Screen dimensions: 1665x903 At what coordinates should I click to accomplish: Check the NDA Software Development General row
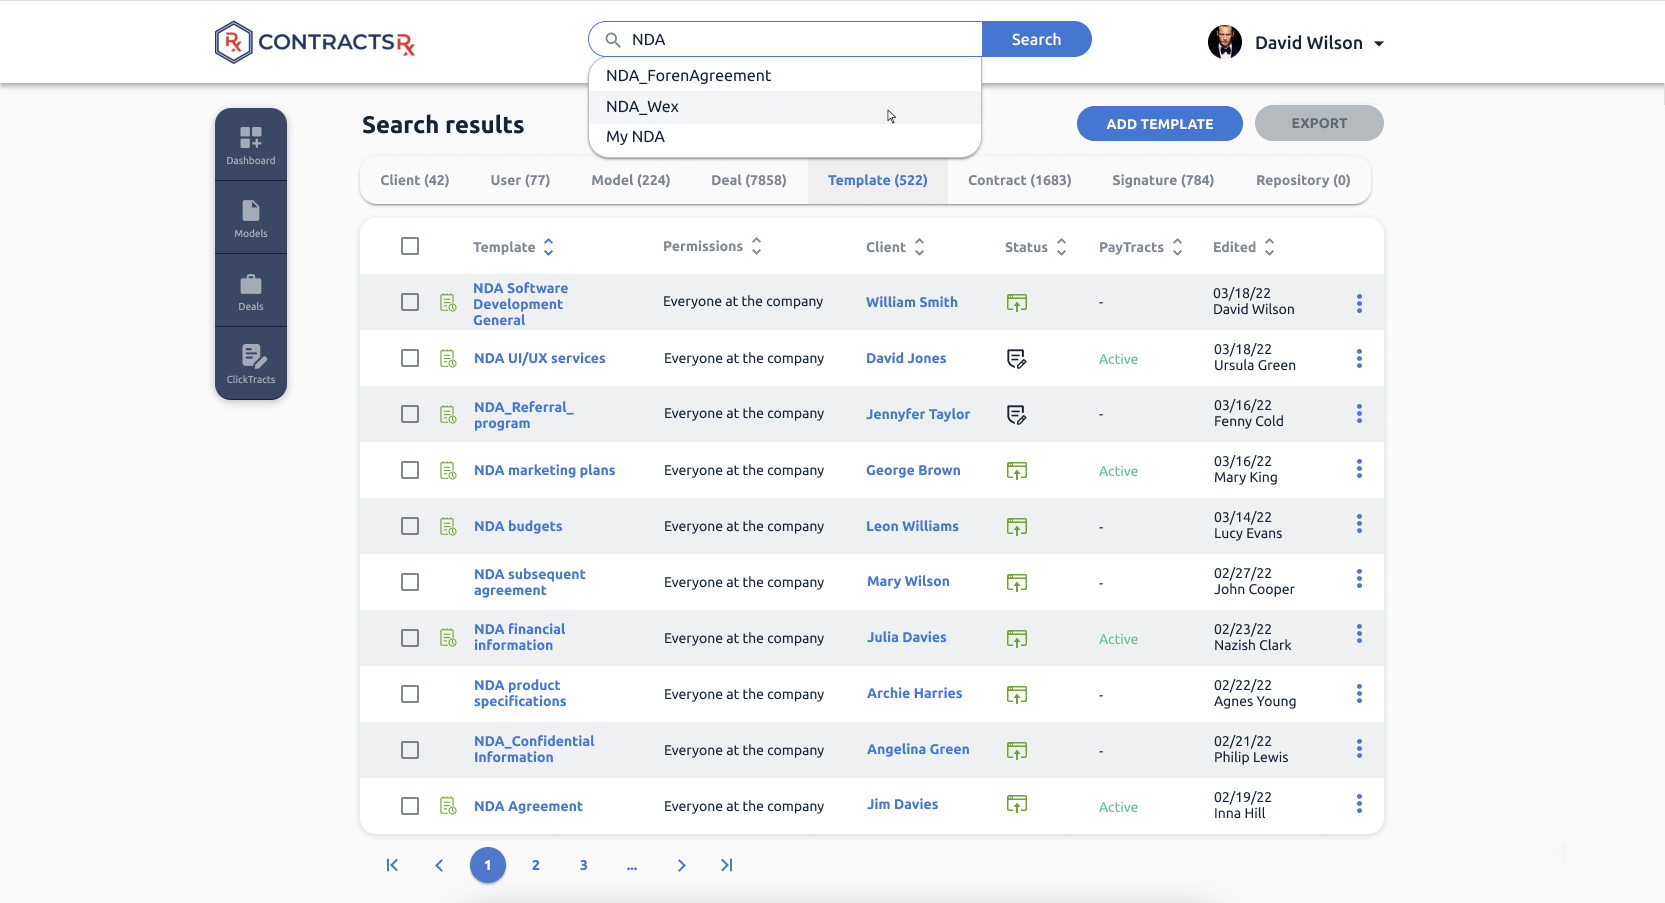coord(410,302)
